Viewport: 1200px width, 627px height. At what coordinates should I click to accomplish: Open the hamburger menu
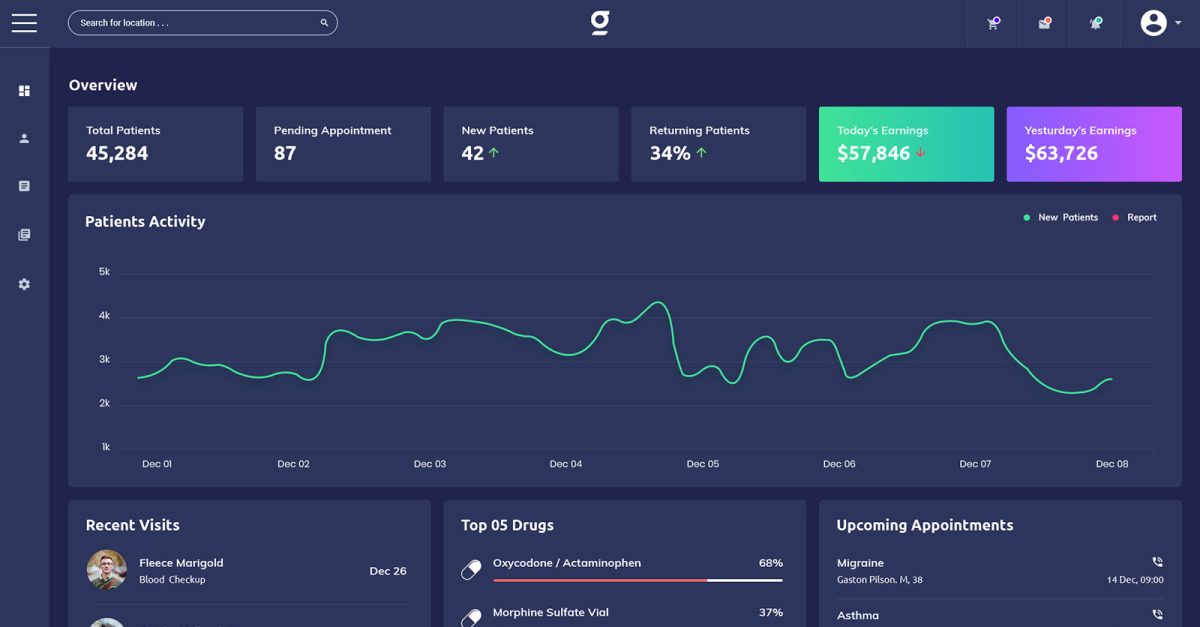[24, 23]
